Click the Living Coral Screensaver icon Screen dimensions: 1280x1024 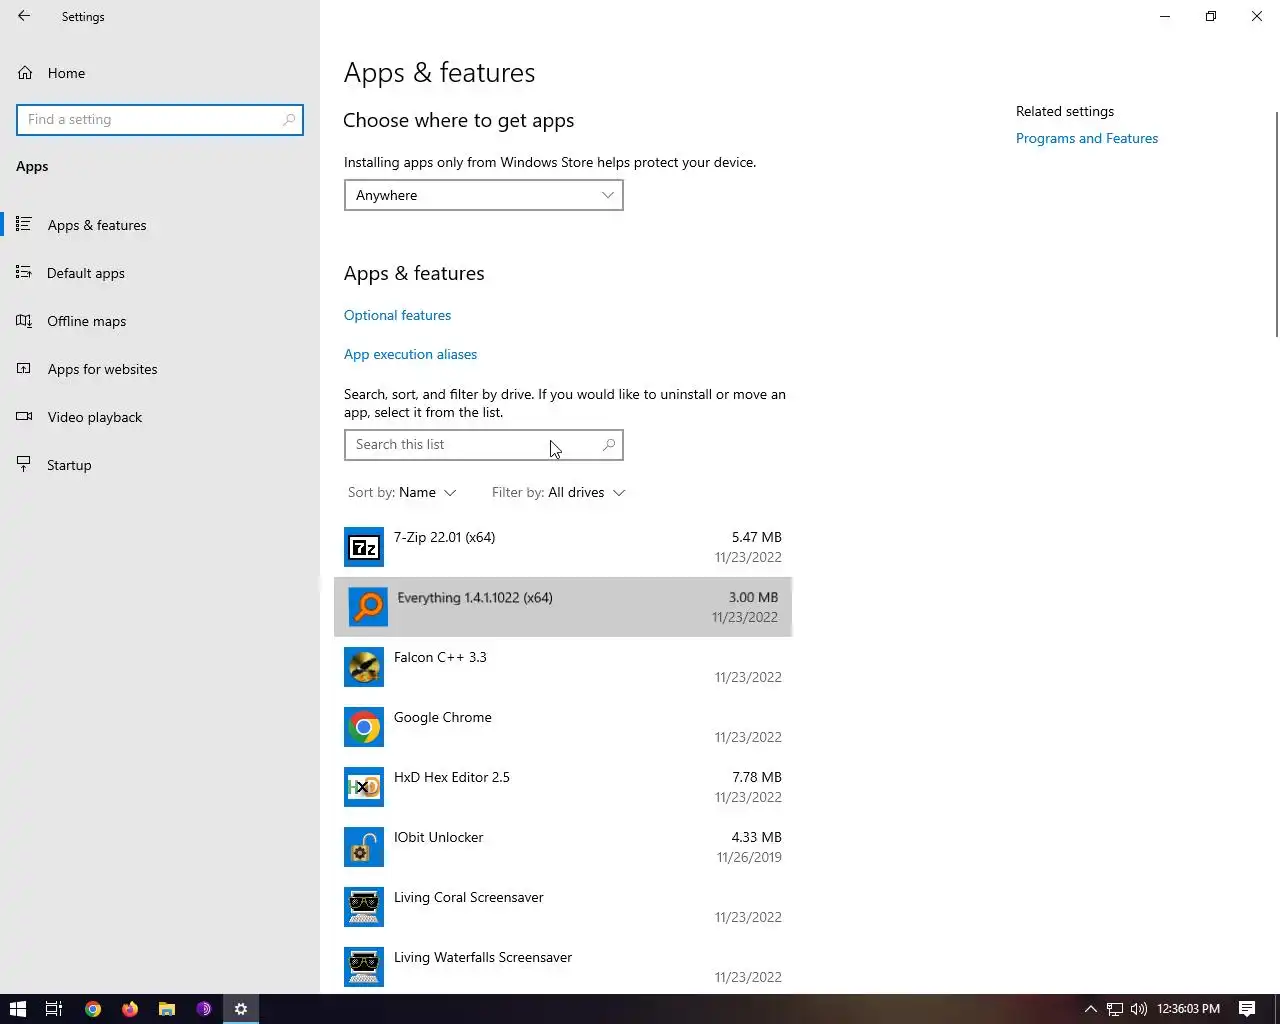(364, 907)
